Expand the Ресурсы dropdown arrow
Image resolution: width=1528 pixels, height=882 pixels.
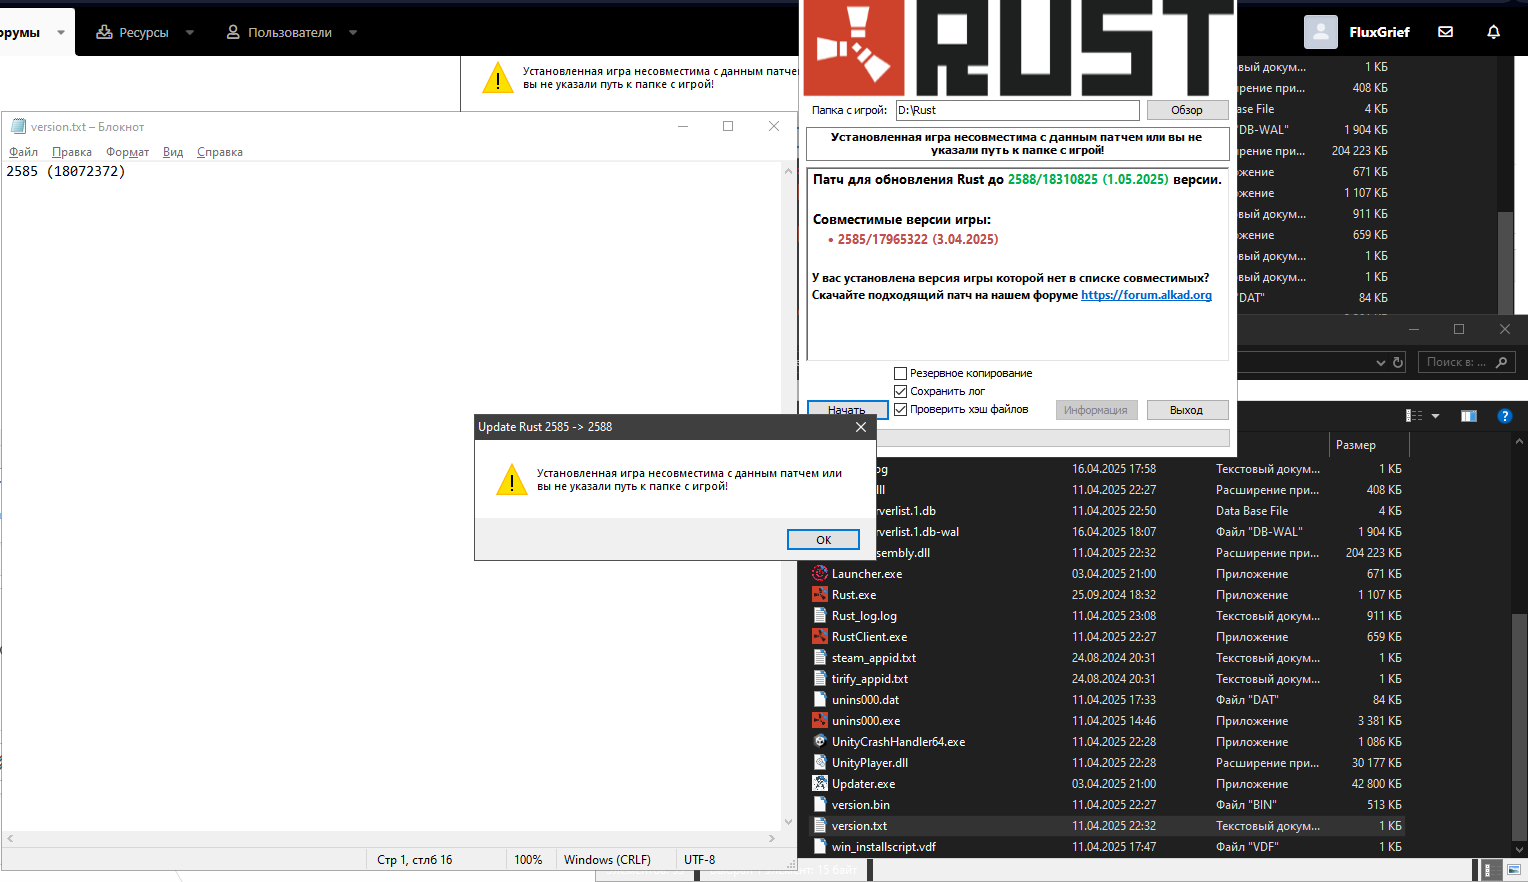click(190, 32)
